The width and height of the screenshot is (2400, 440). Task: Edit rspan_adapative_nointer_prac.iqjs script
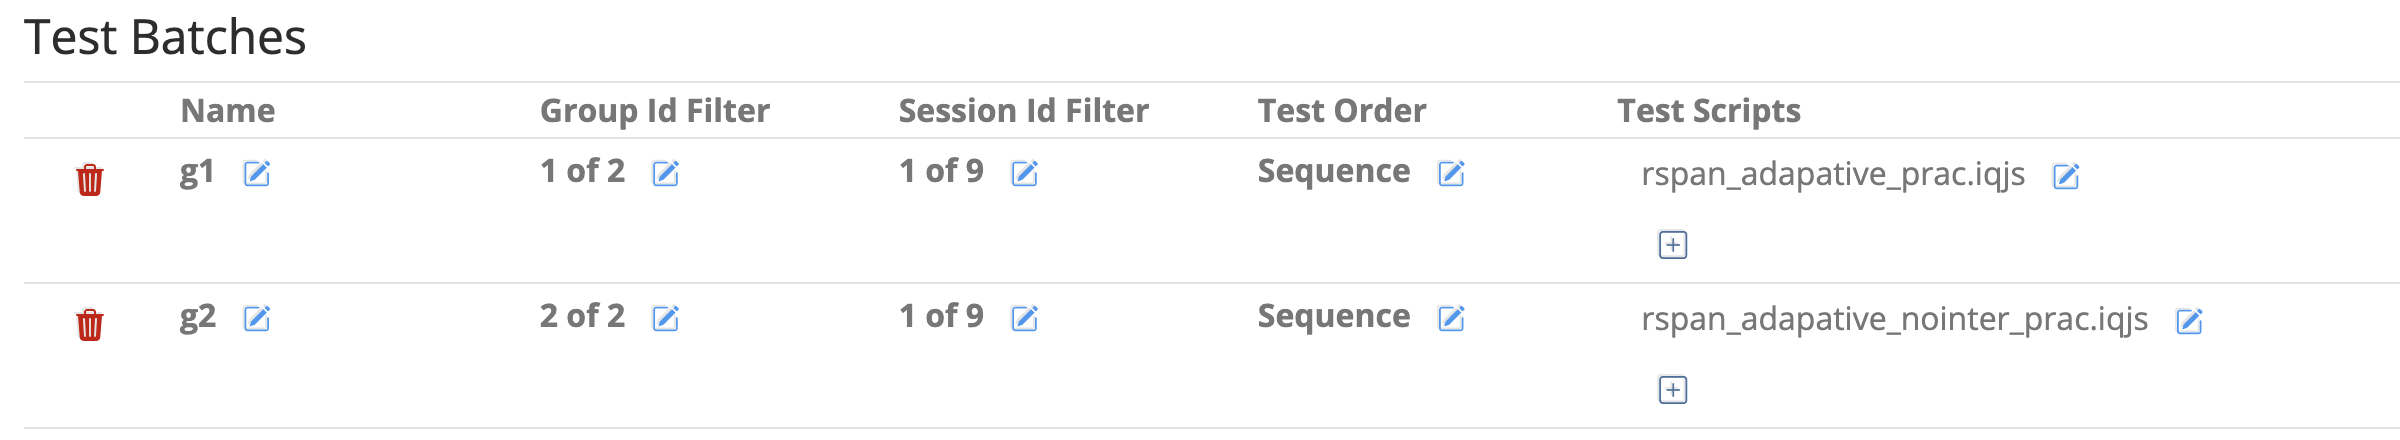2190,322
